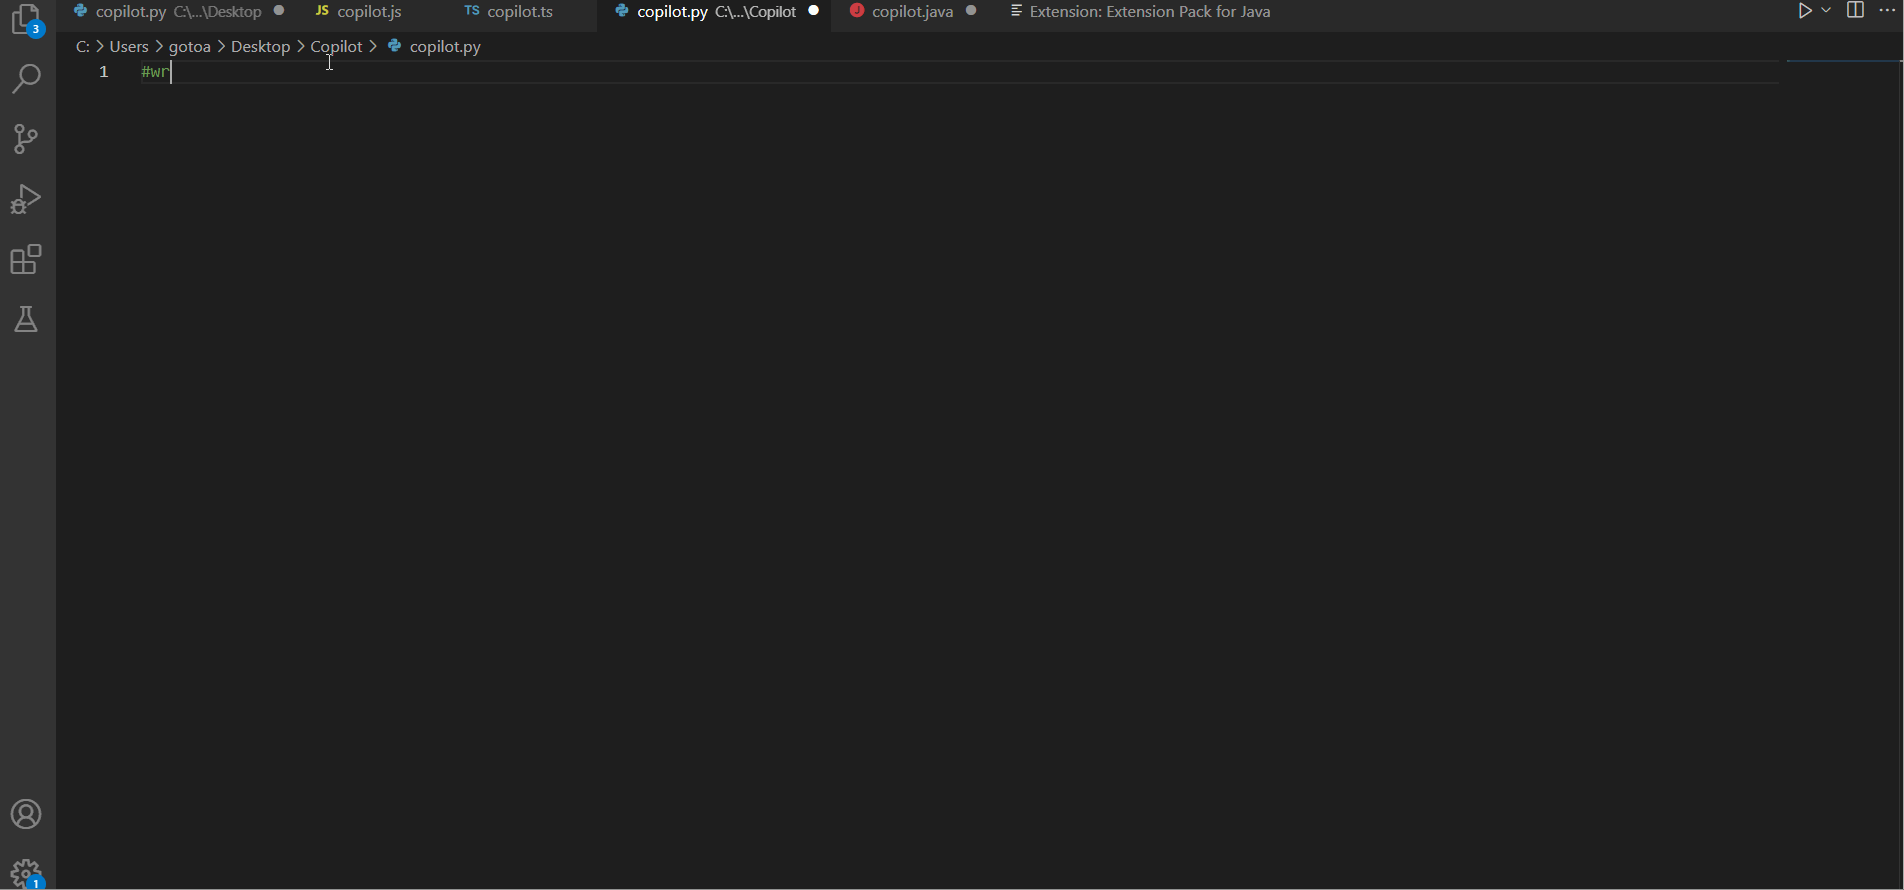1904x890 pixels.
Task: Open the Accounts menu icon
Action: (x=26, y=814)
